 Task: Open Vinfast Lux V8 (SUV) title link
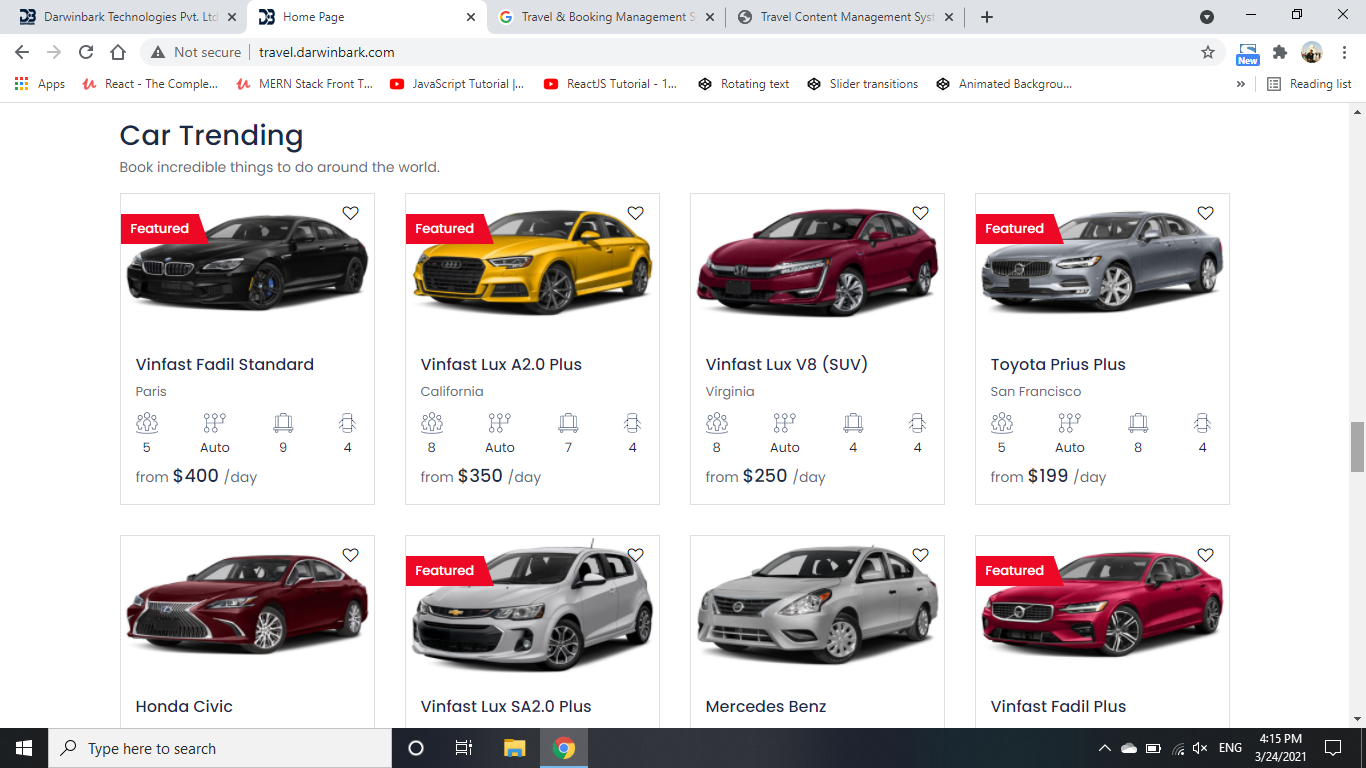click(x=786, y=364)
